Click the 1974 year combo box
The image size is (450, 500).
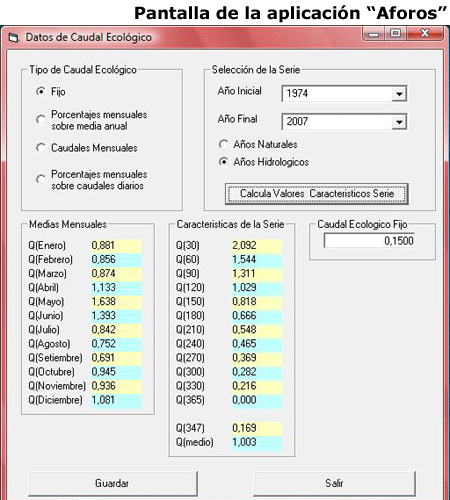[344, 94]
